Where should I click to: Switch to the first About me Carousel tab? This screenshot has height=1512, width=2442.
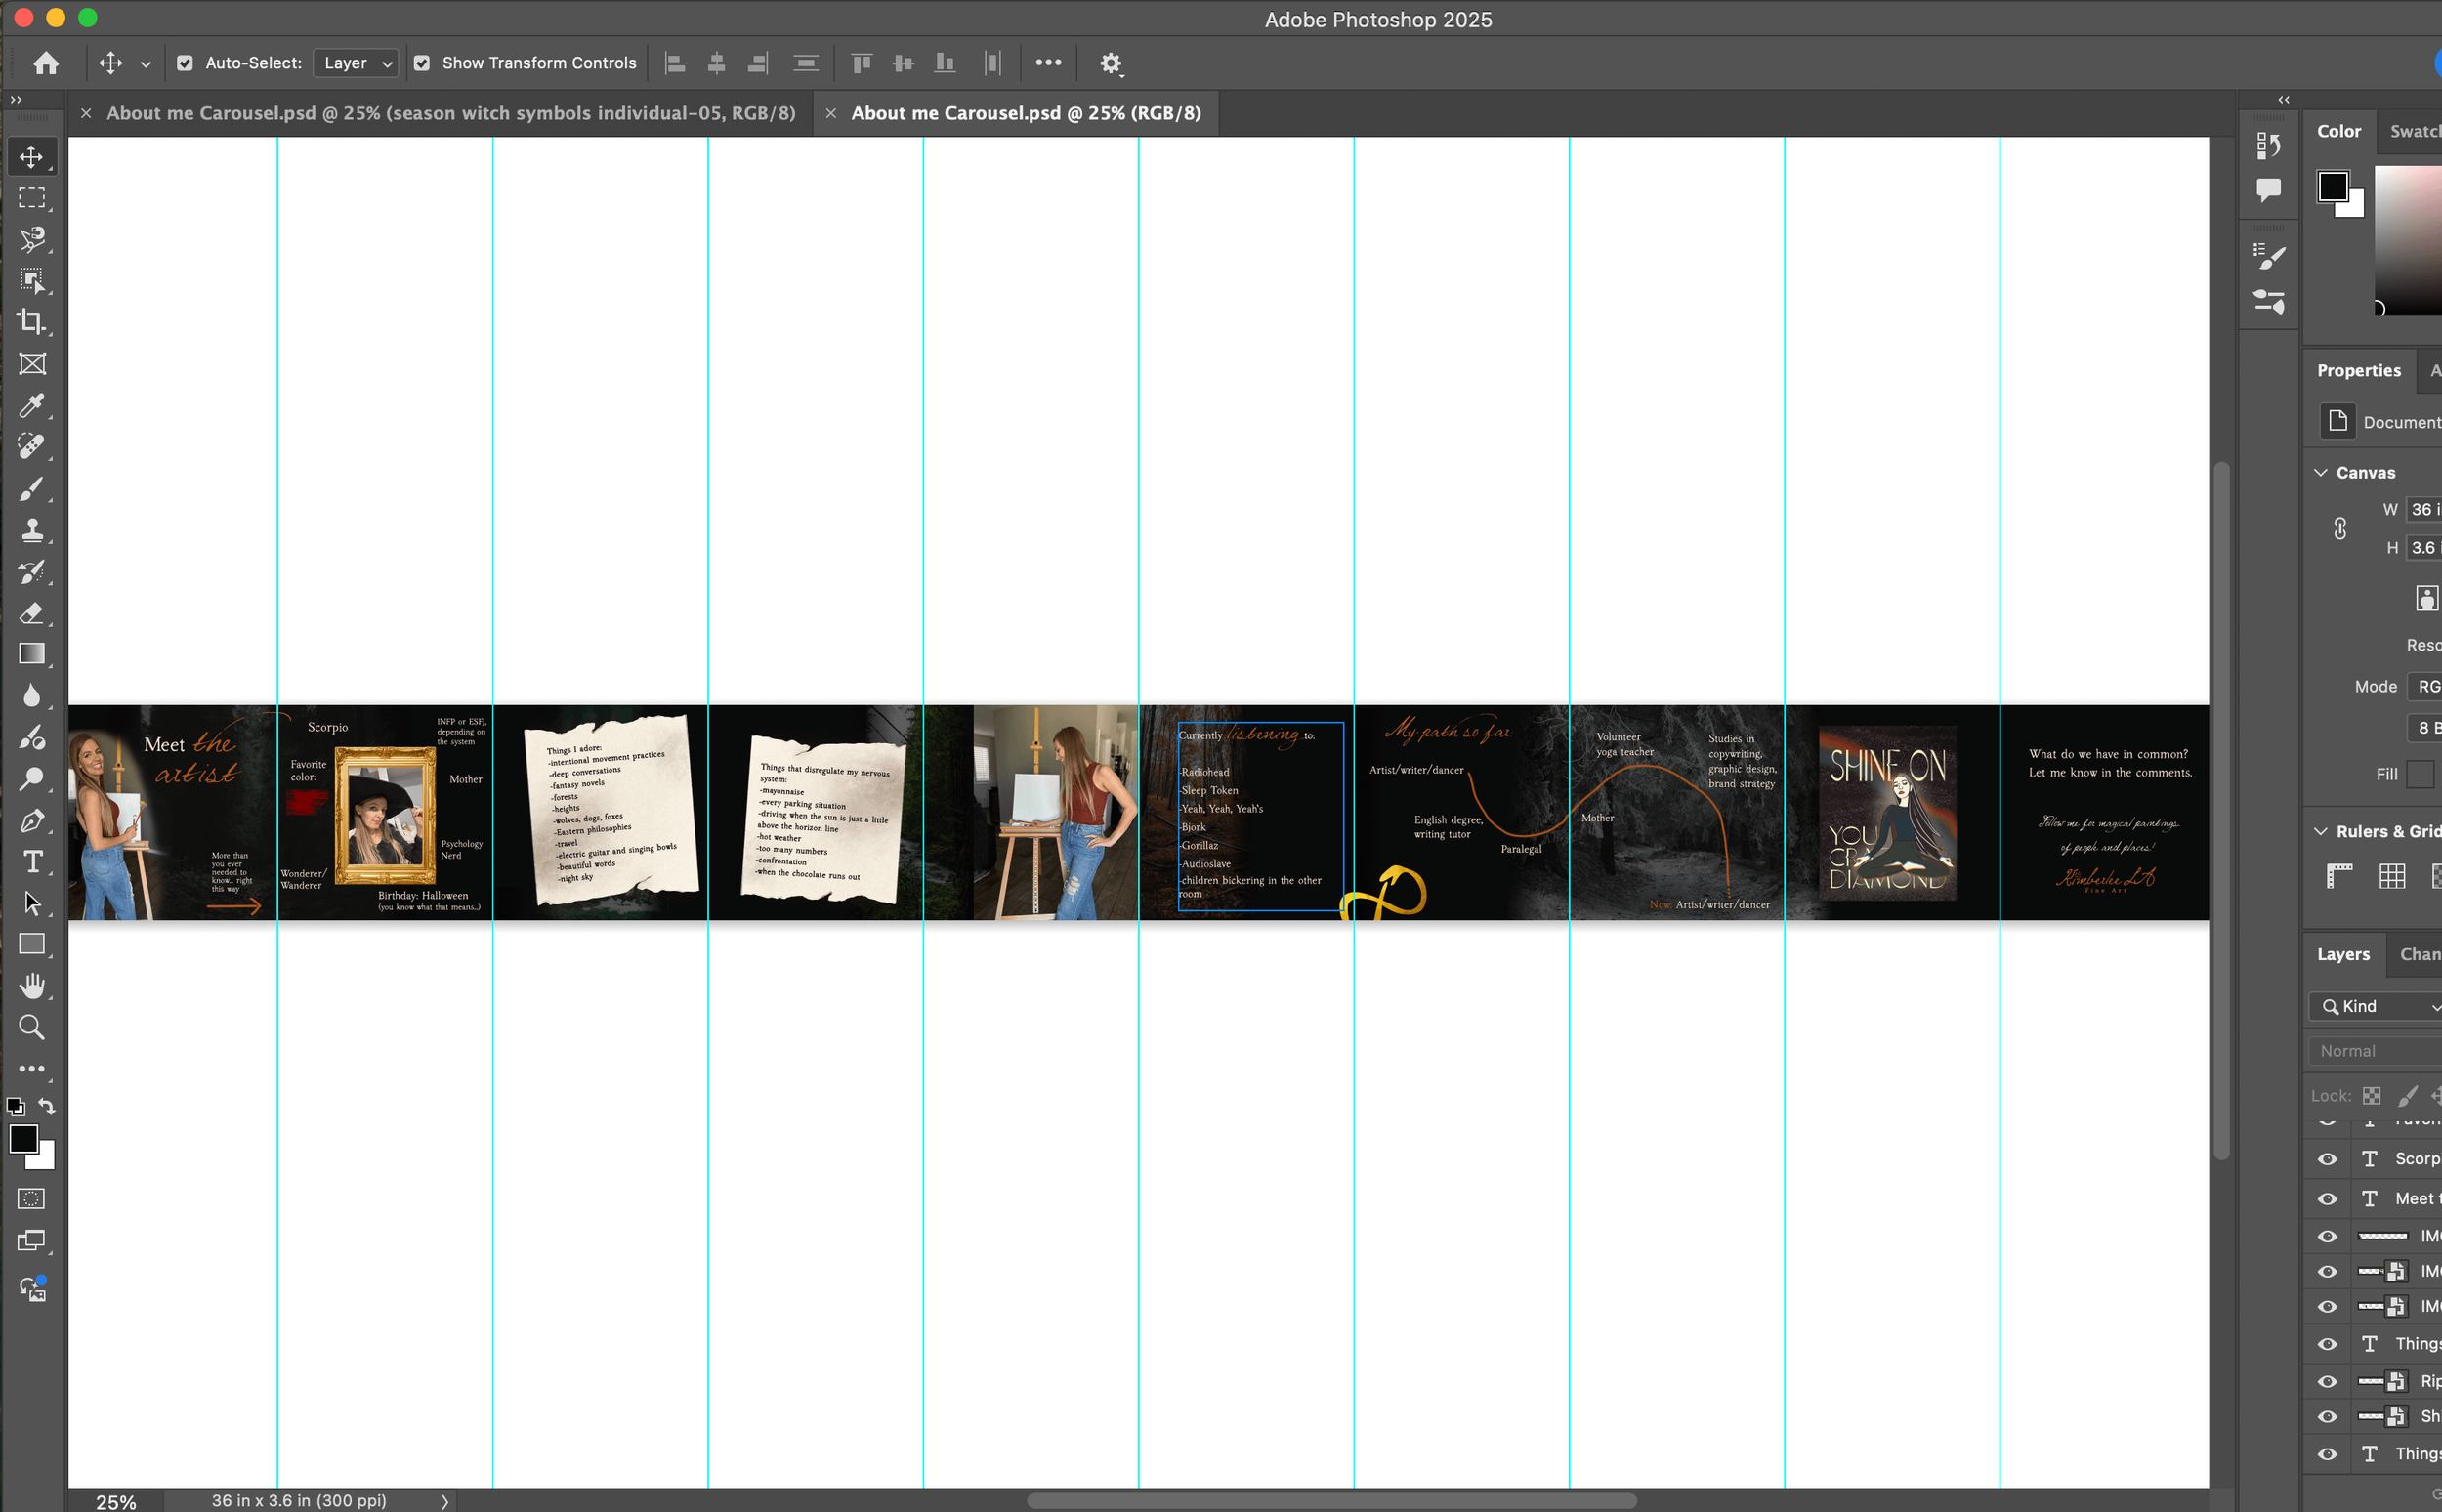450,113
